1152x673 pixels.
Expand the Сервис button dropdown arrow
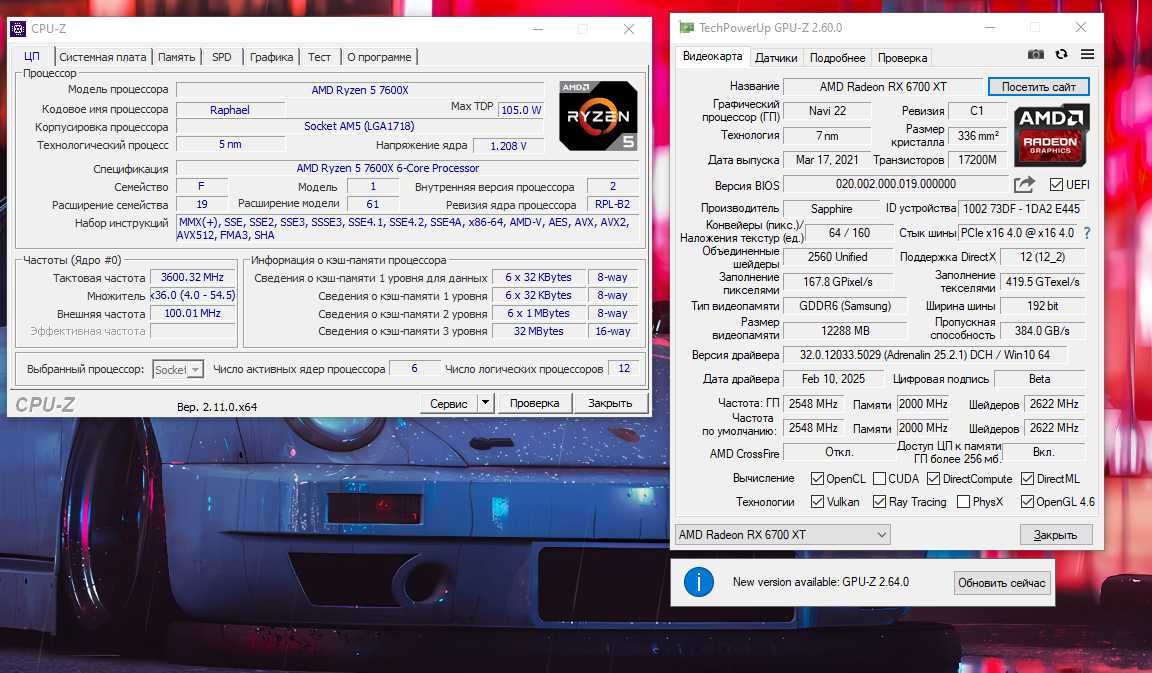(x=485, y=403)
